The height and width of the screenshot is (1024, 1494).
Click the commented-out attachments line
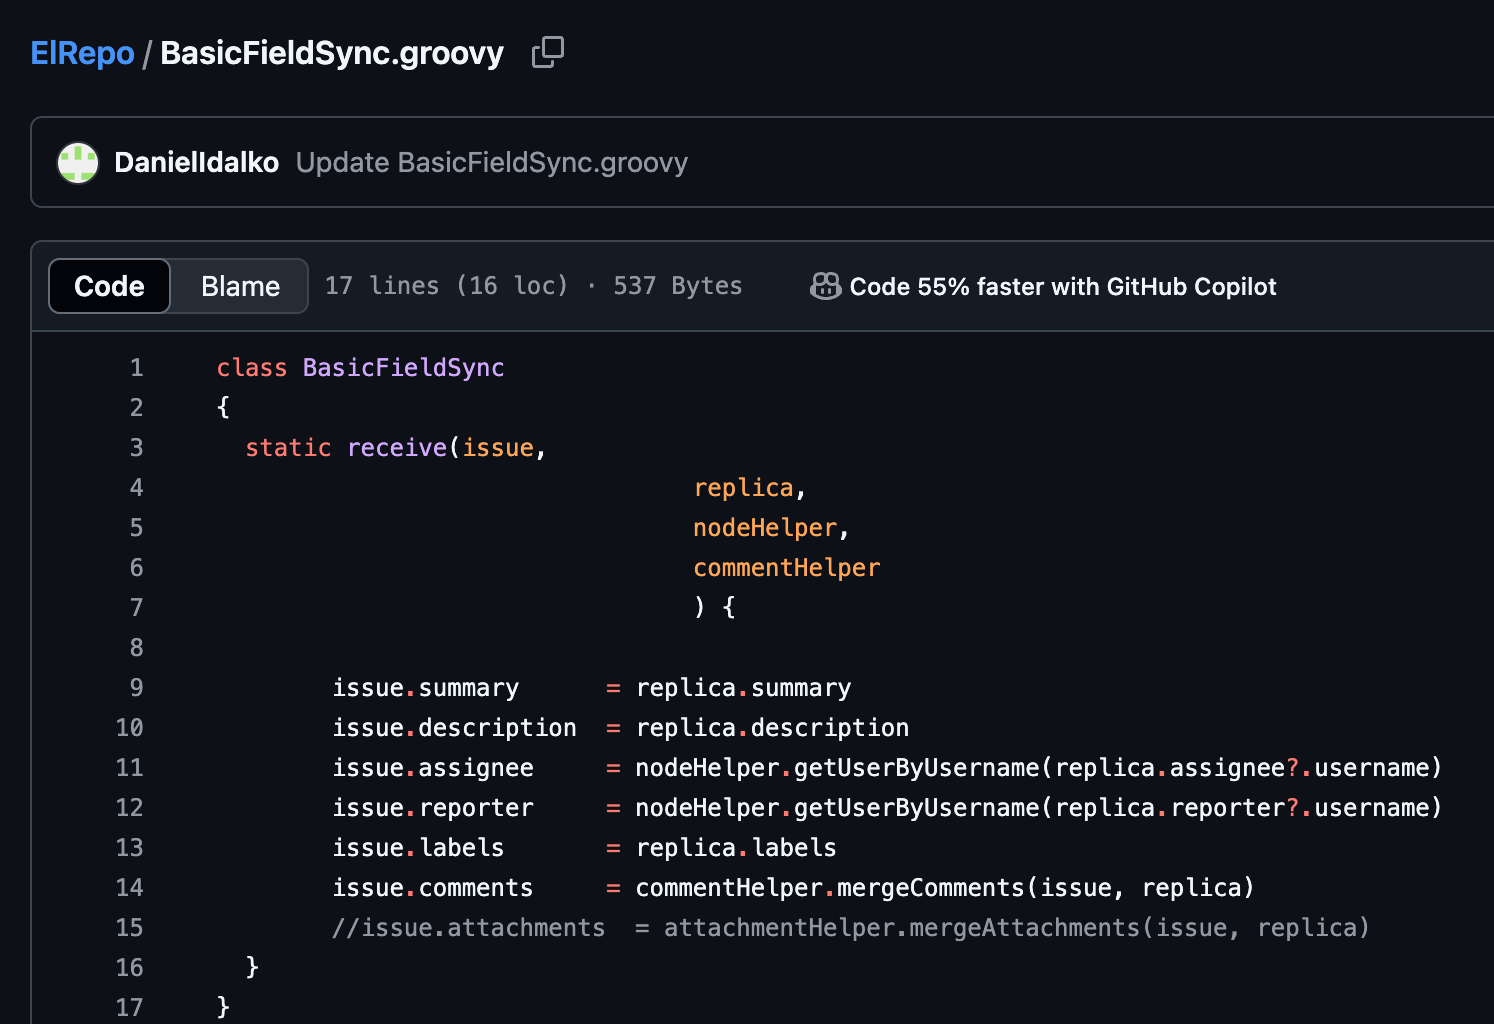click(x=851, y=928)
